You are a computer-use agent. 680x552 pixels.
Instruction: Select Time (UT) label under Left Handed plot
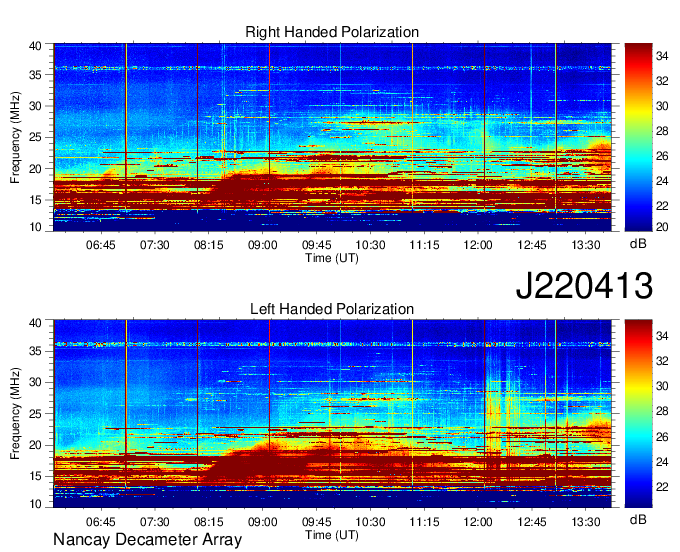pyautogui.click(x=332, y=535)
